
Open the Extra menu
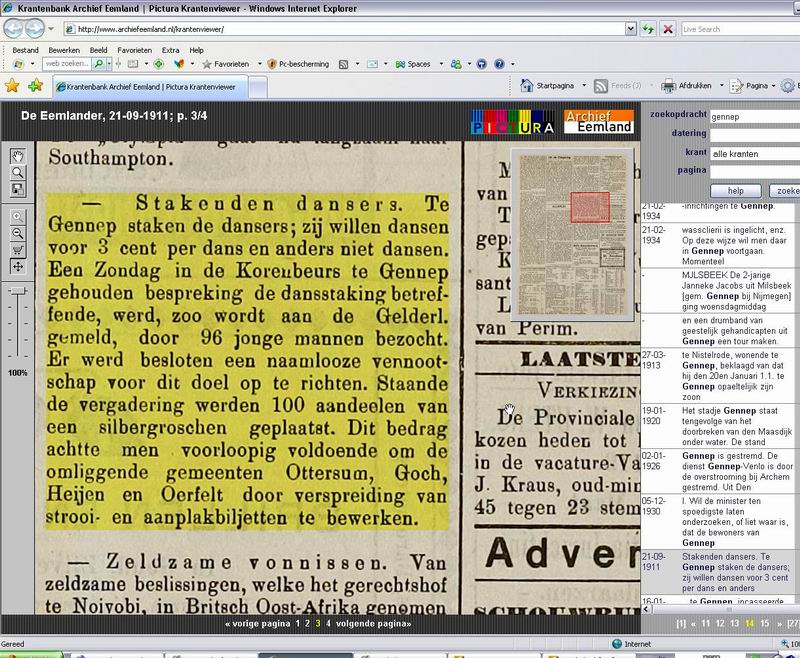(170, 50)
